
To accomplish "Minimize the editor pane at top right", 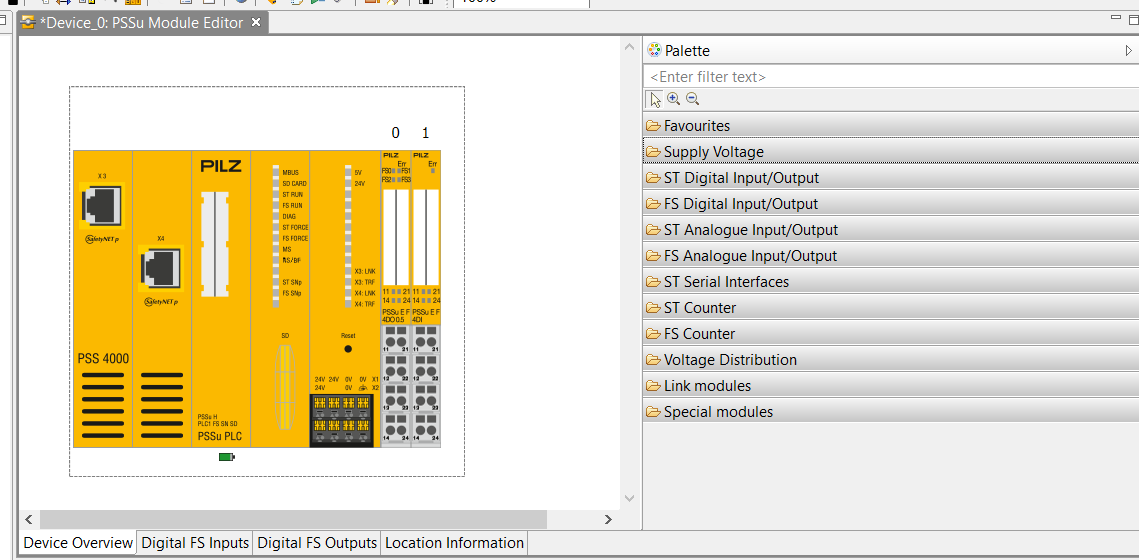I will (1116, 17).
